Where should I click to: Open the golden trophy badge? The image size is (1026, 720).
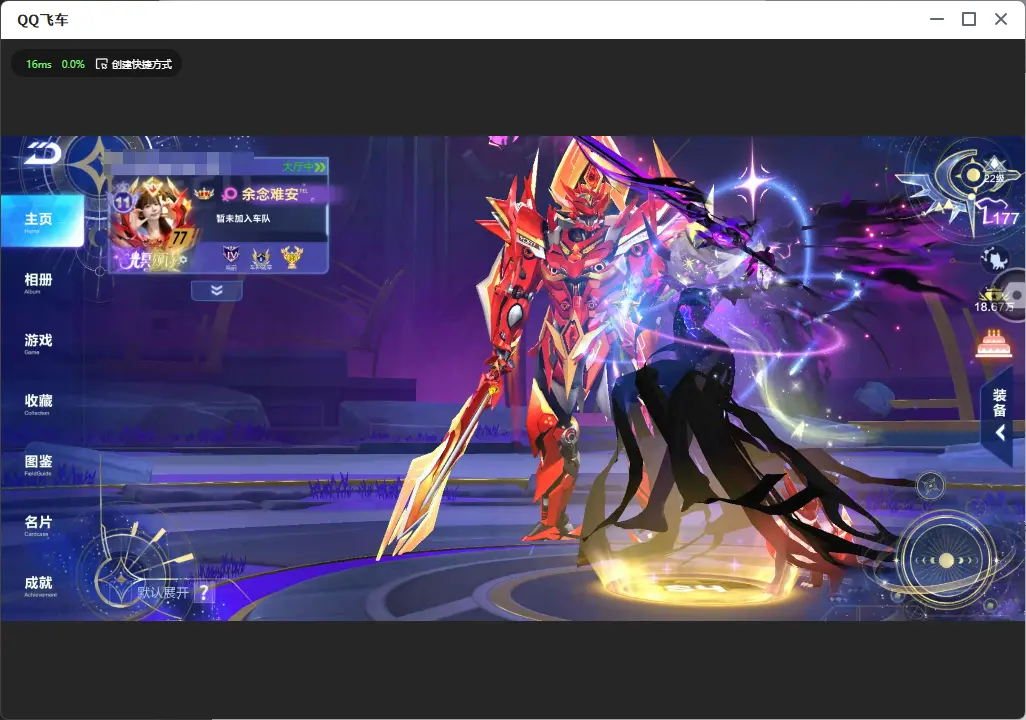[292, 257]
